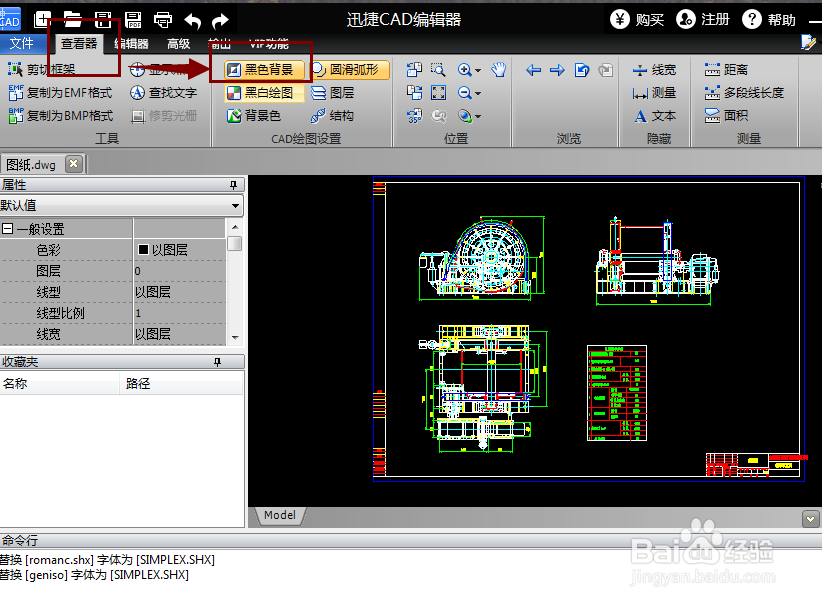Click the undo arrow icon
This screenshot has height=606, width=822.
[x=193, y=21]
